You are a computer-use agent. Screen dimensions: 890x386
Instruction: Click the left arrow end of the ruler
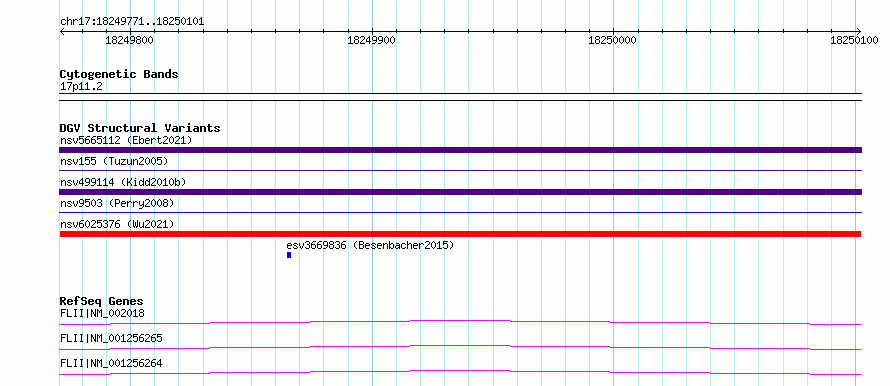click(62, 31)
